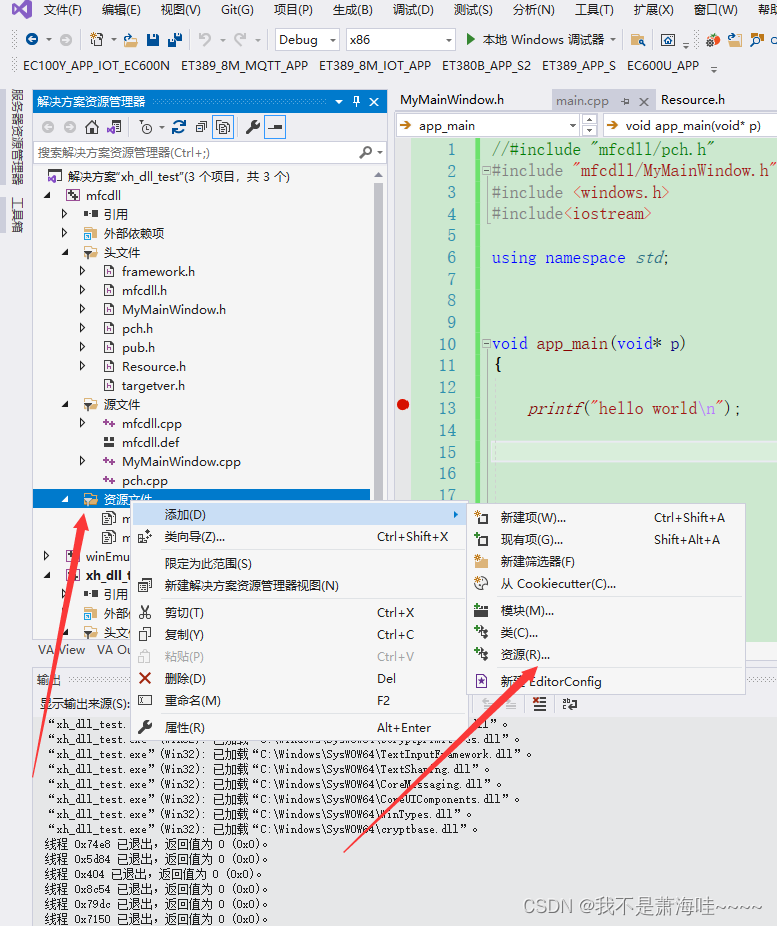777x926 pixels.
Task: Click the Sync with Active Document icon
Action: [x=179, y=127]
